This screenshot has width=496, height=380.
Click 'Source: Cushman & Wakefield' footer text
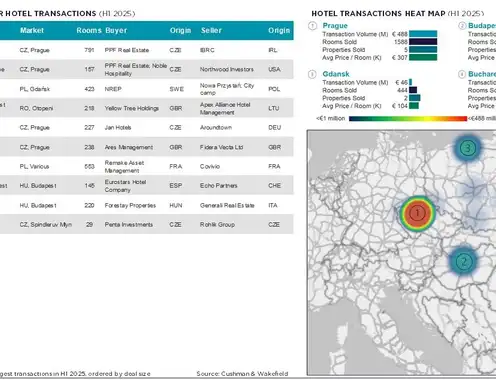point(242,374)
